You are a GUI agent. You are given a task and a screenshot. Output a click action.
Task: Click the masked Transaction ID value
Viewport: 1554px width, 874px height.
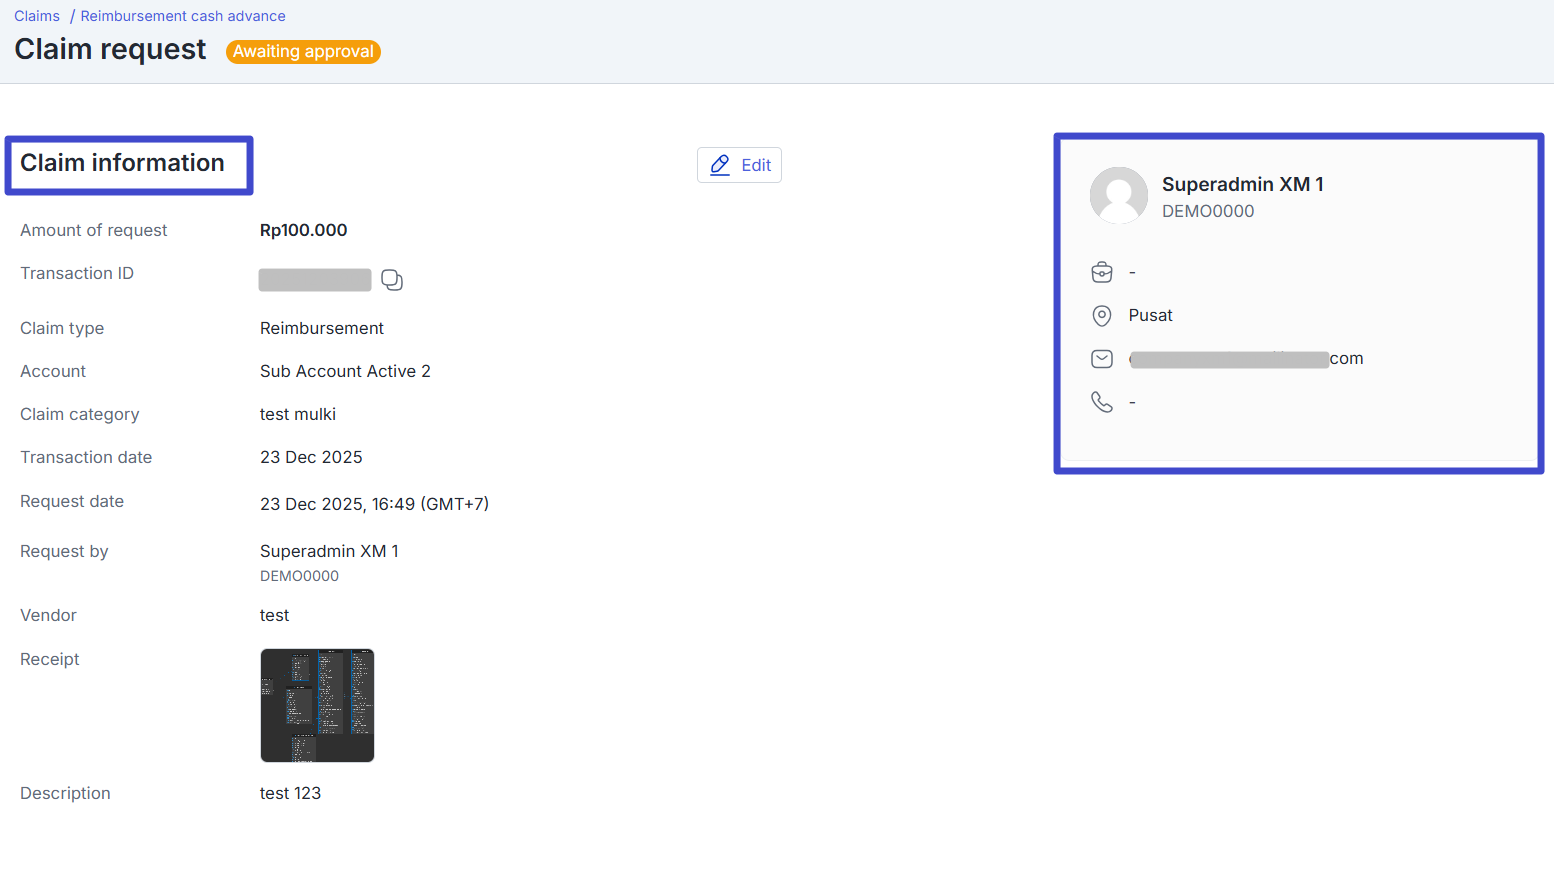[315, 280]
